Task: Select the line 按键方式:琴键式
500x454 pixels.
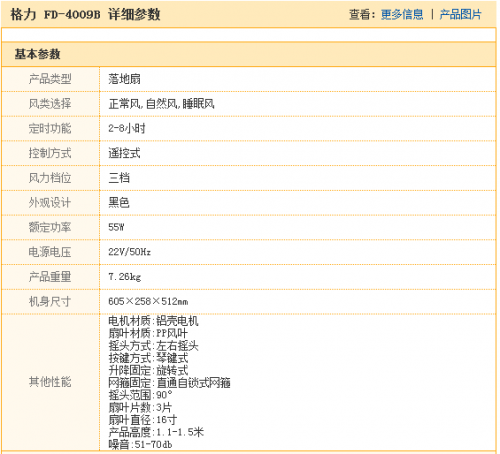Action: (148, 358)
